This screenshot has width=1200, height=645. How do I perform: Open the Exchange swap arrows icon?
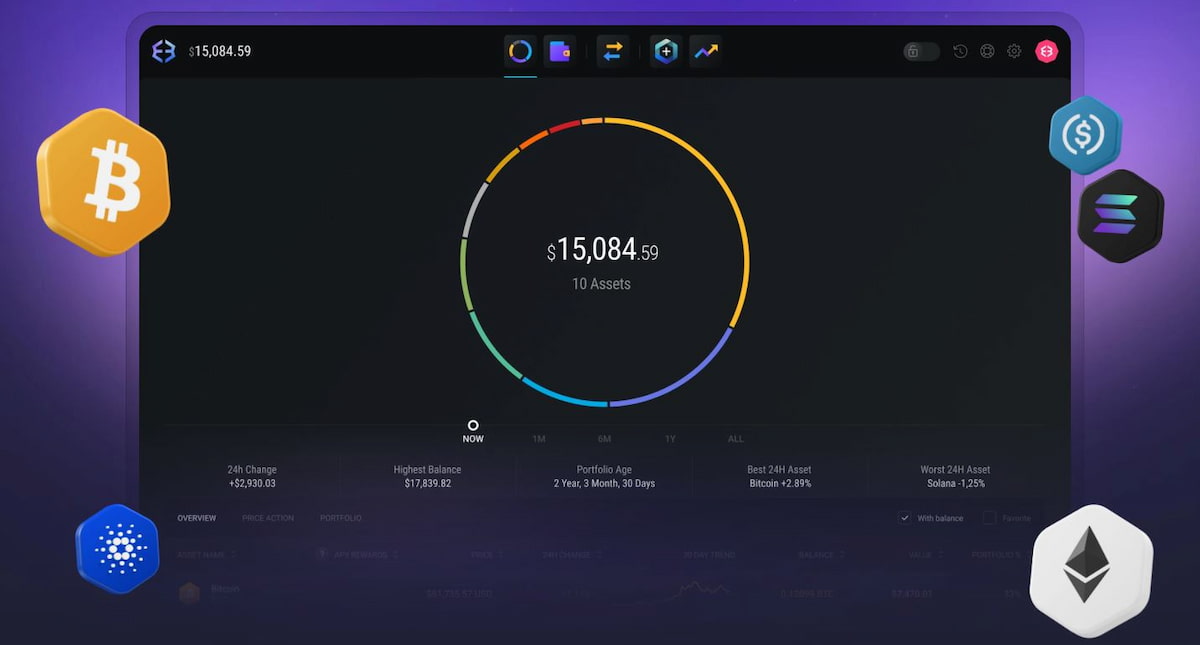pos(613,51)
